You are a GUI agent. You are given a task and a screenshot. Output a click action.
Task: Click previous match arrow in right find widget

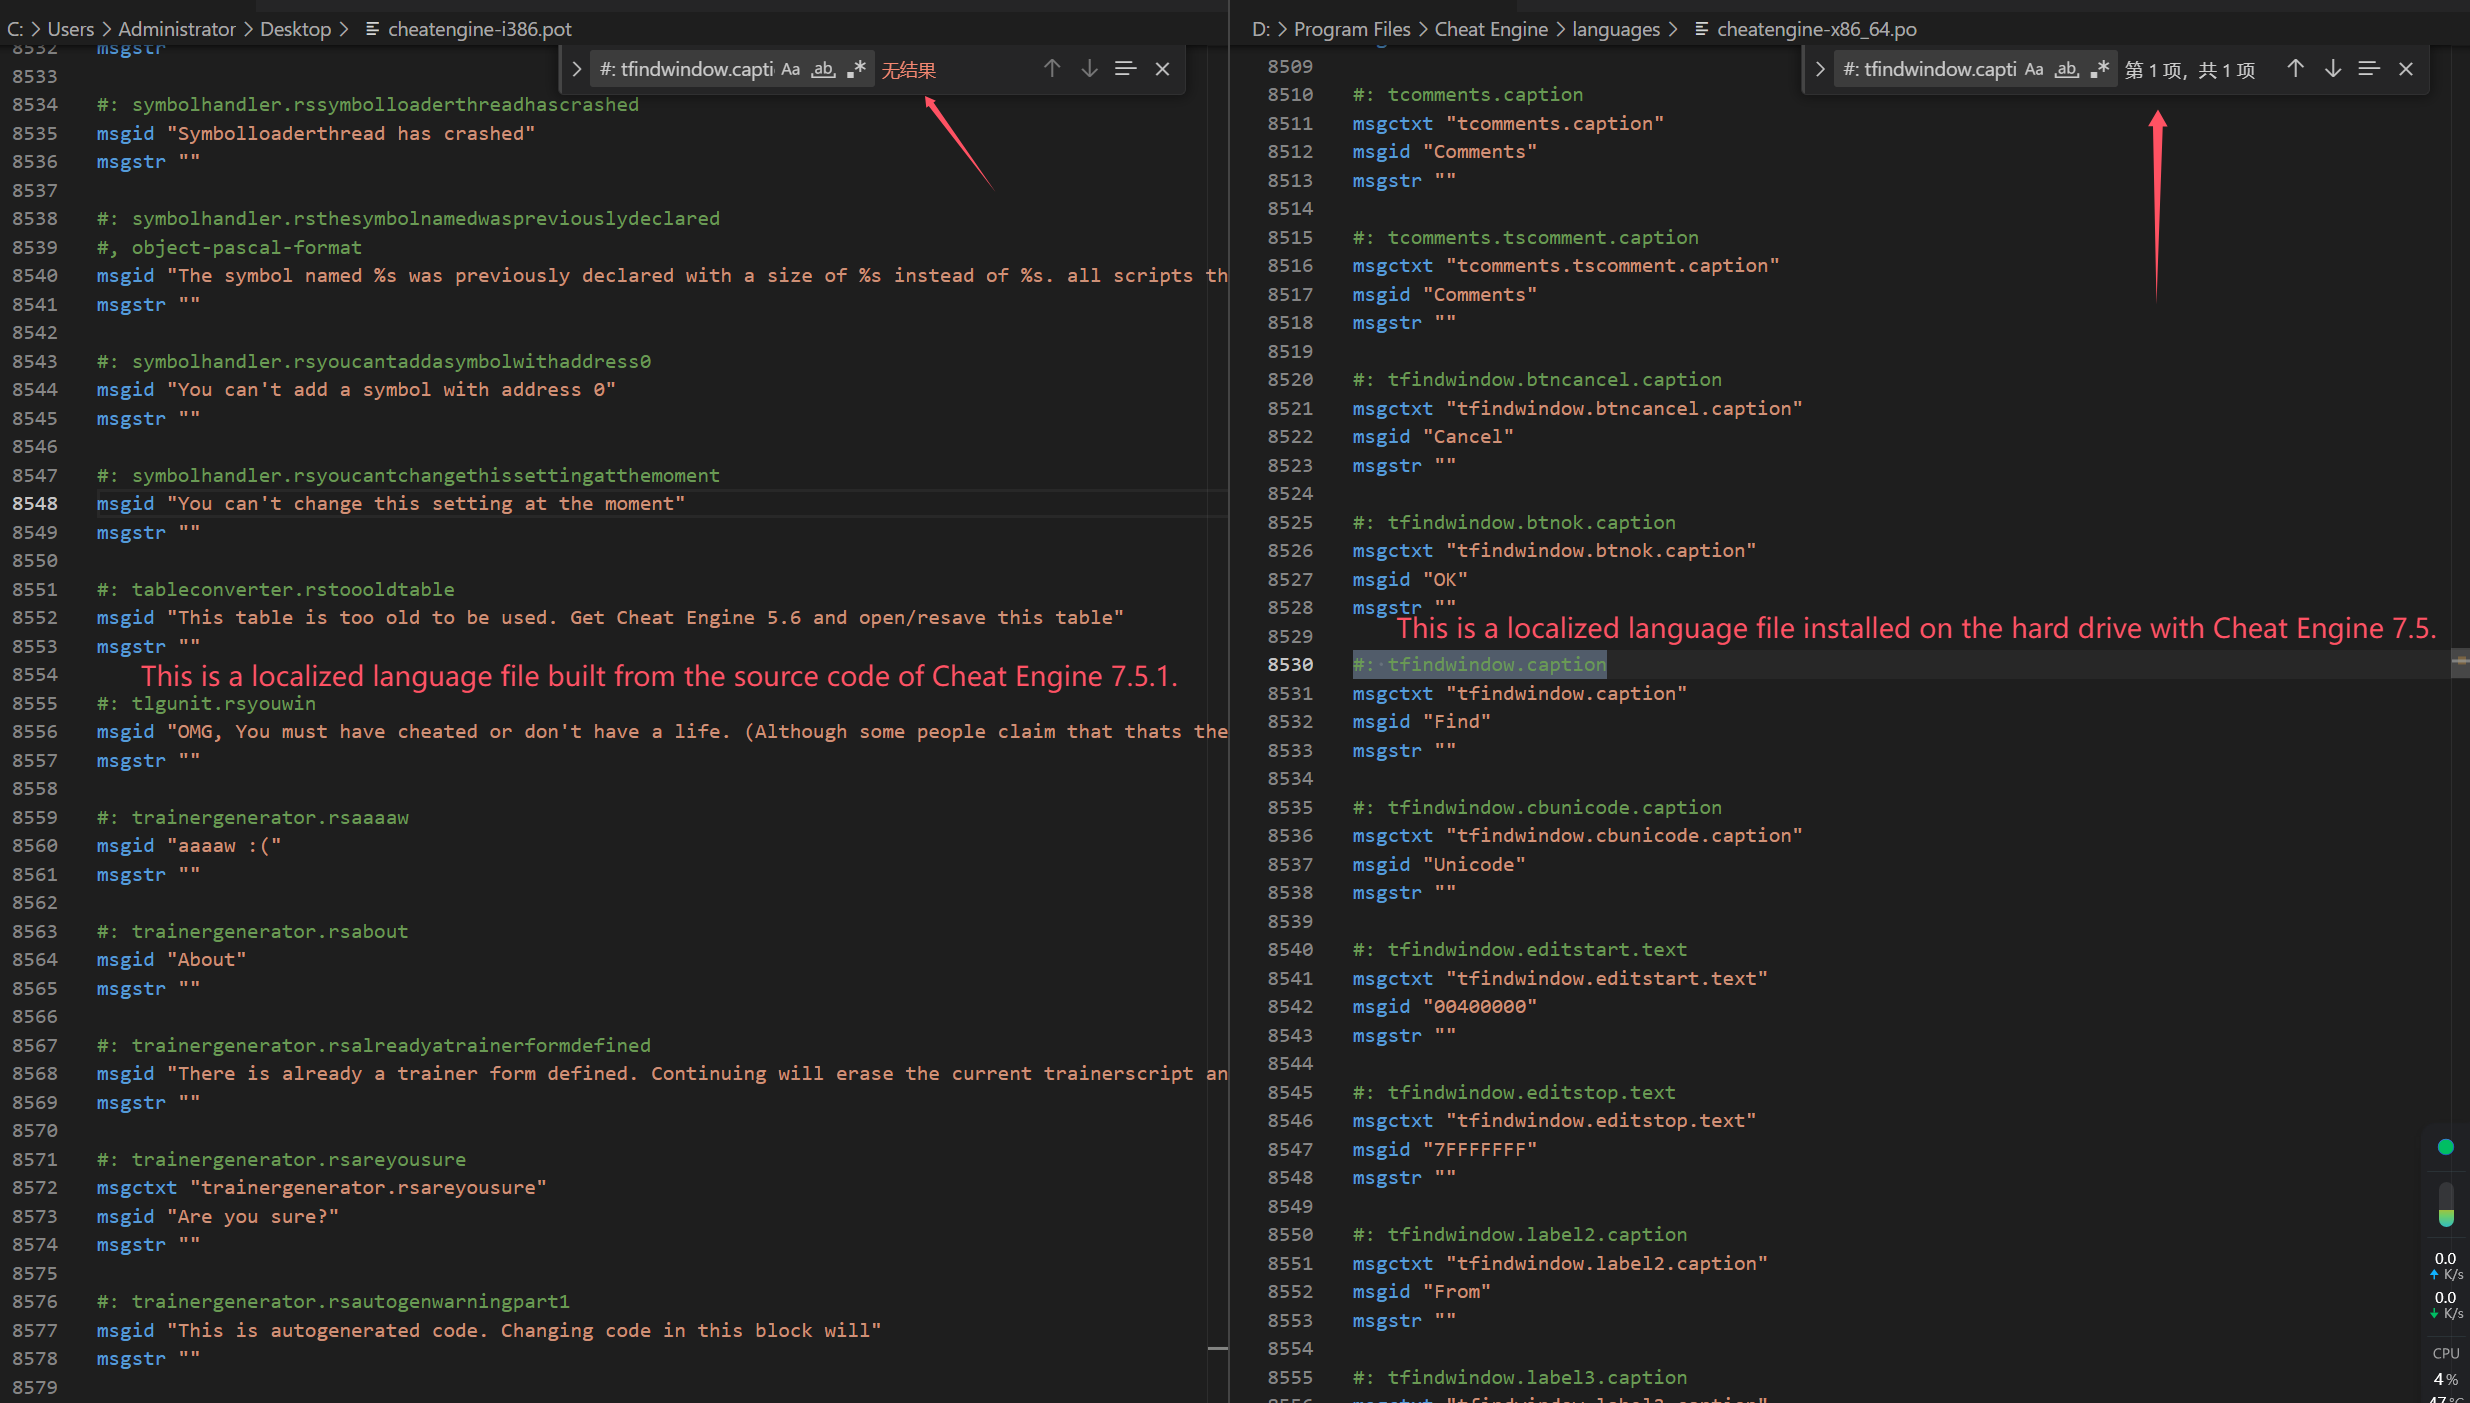(x=2295, y=69)
